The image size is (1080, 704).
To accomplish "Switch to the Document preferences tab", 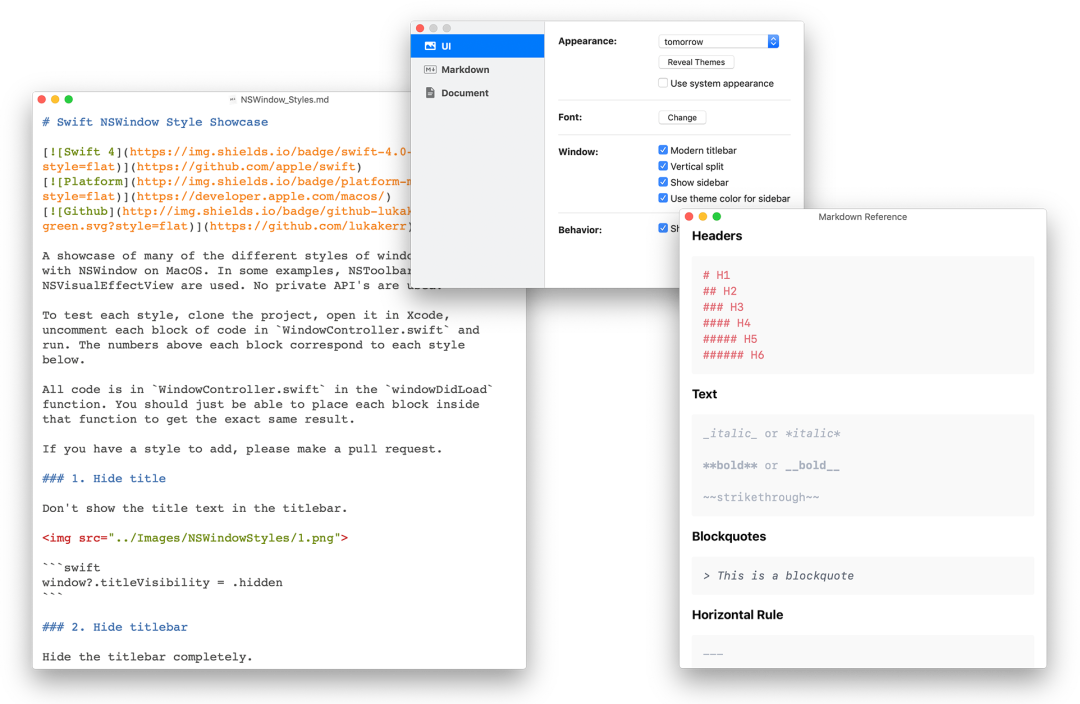I will [x=477, y=93].
